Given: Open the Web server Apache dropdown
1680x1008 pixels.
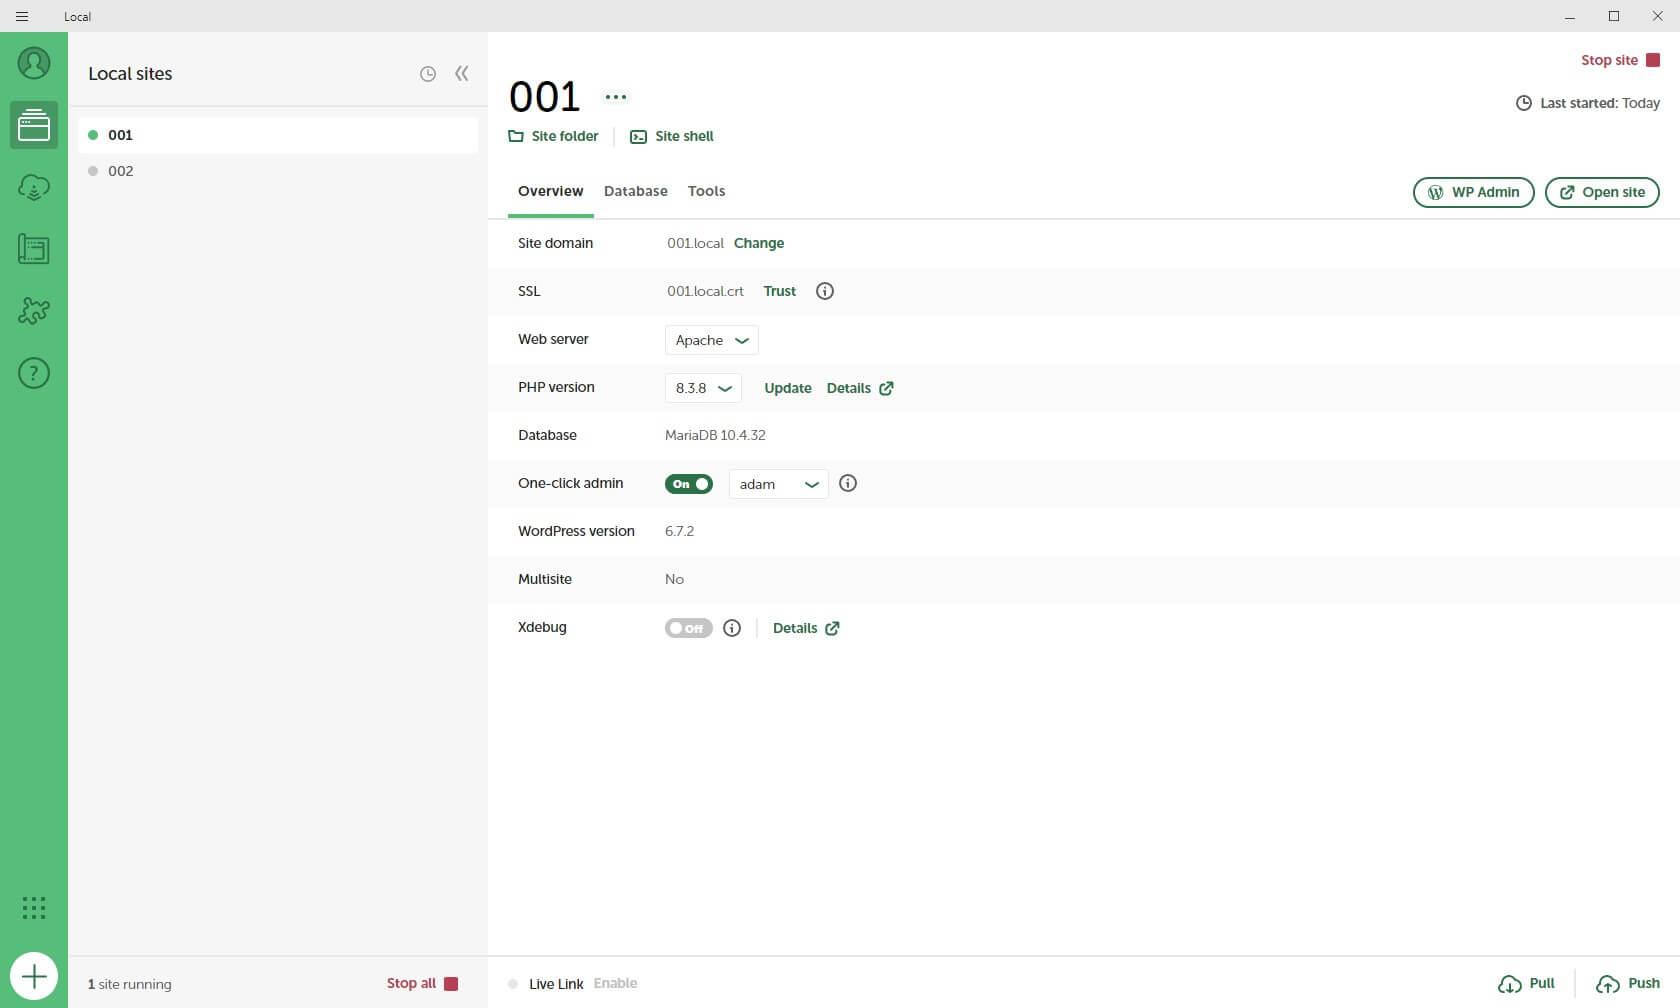Looking at the screenshot, I should (712, 340).
